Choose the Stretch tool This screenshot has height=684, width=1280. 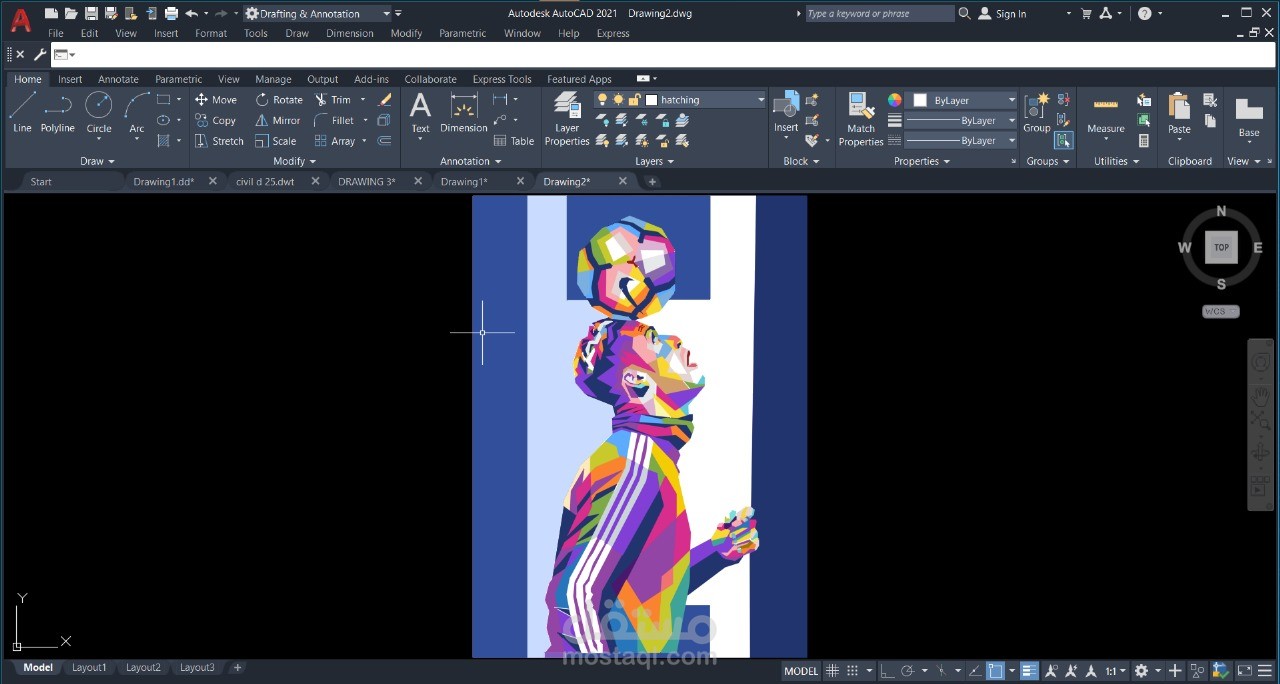coord(219,141)
